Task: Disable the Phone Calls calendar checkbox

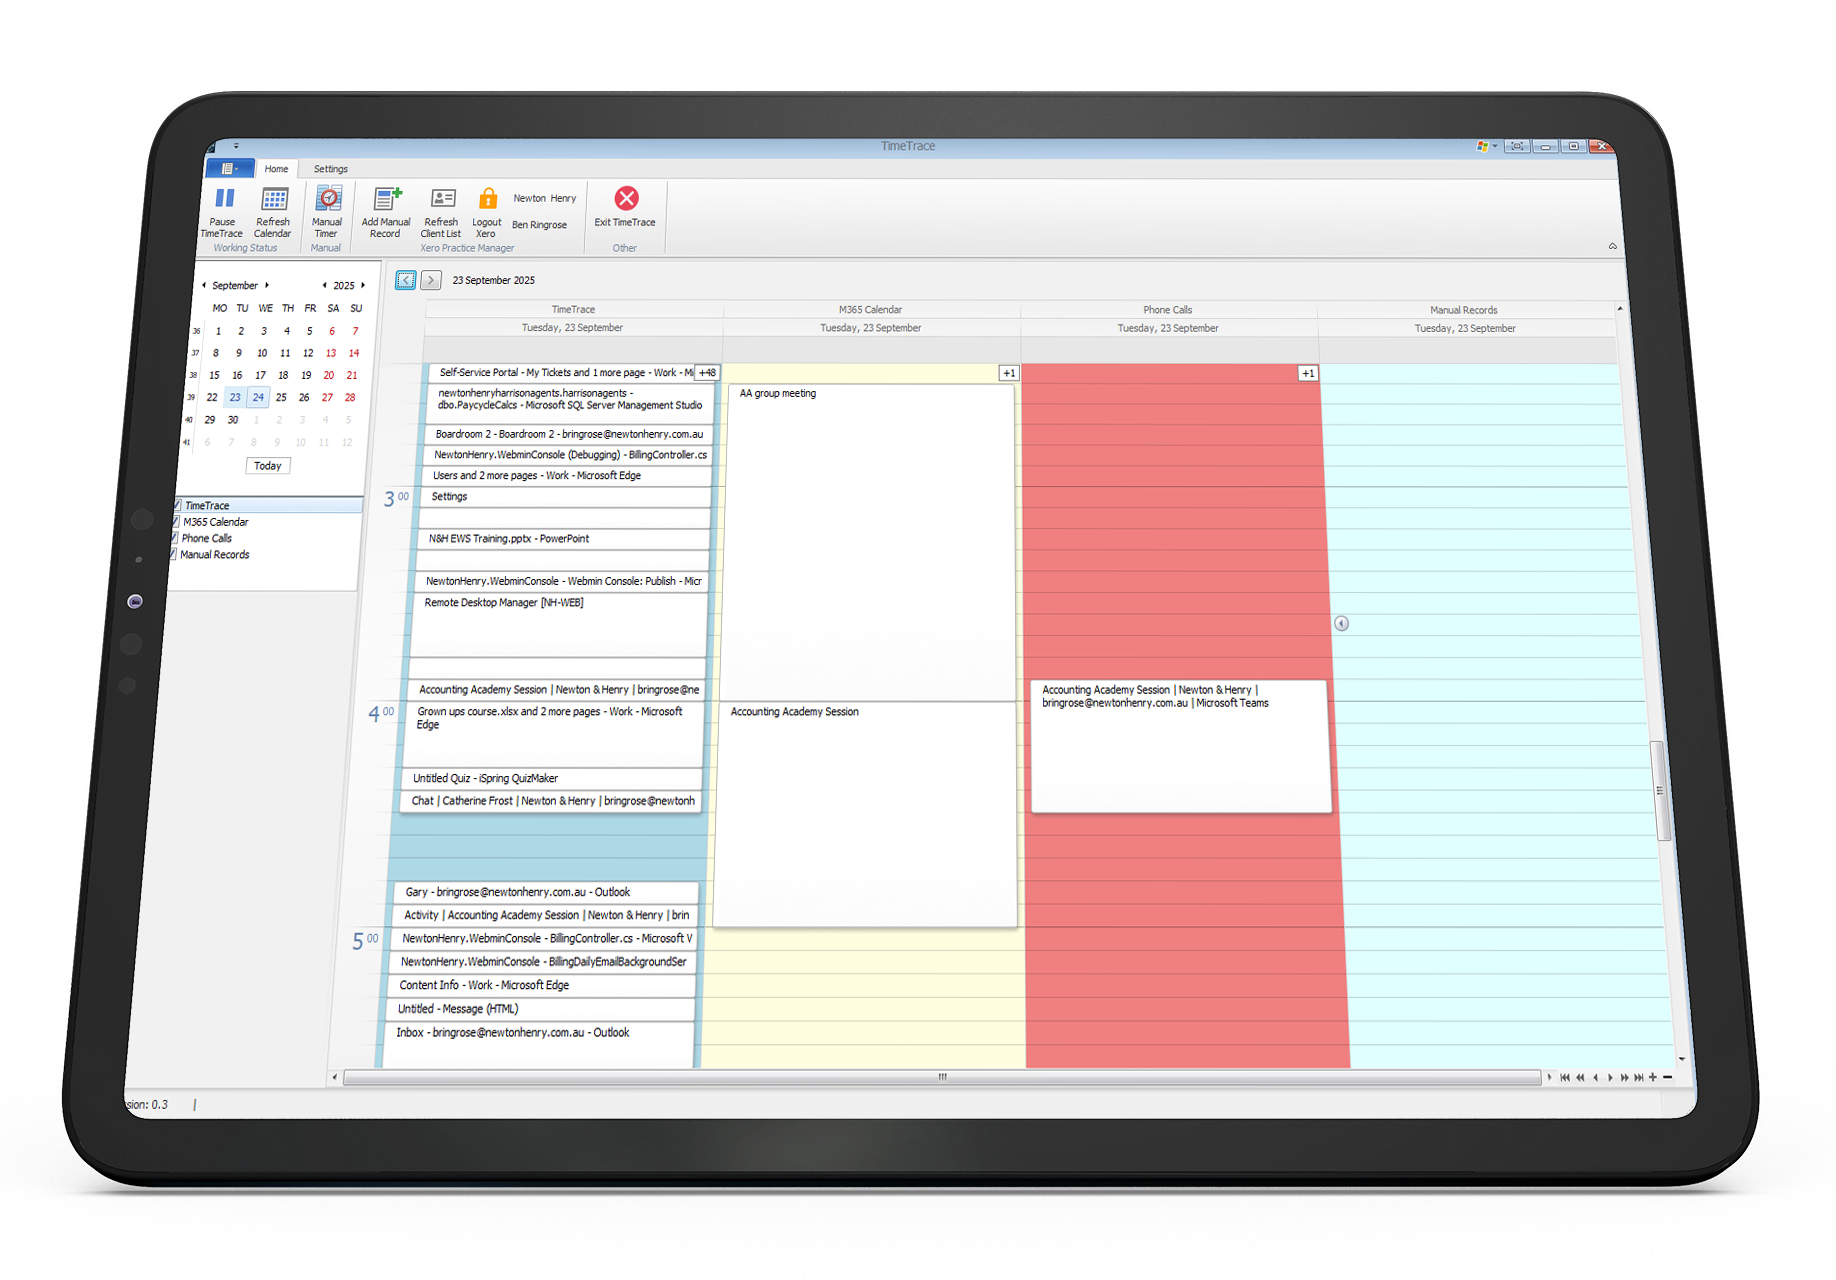Action: (x=175, y=538)
